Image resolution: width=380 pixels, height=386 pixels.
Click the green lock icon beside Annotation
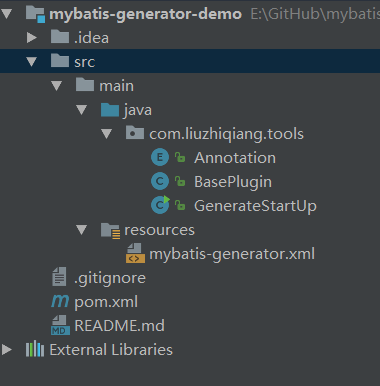pyautogui.click(x=180, y=157)
